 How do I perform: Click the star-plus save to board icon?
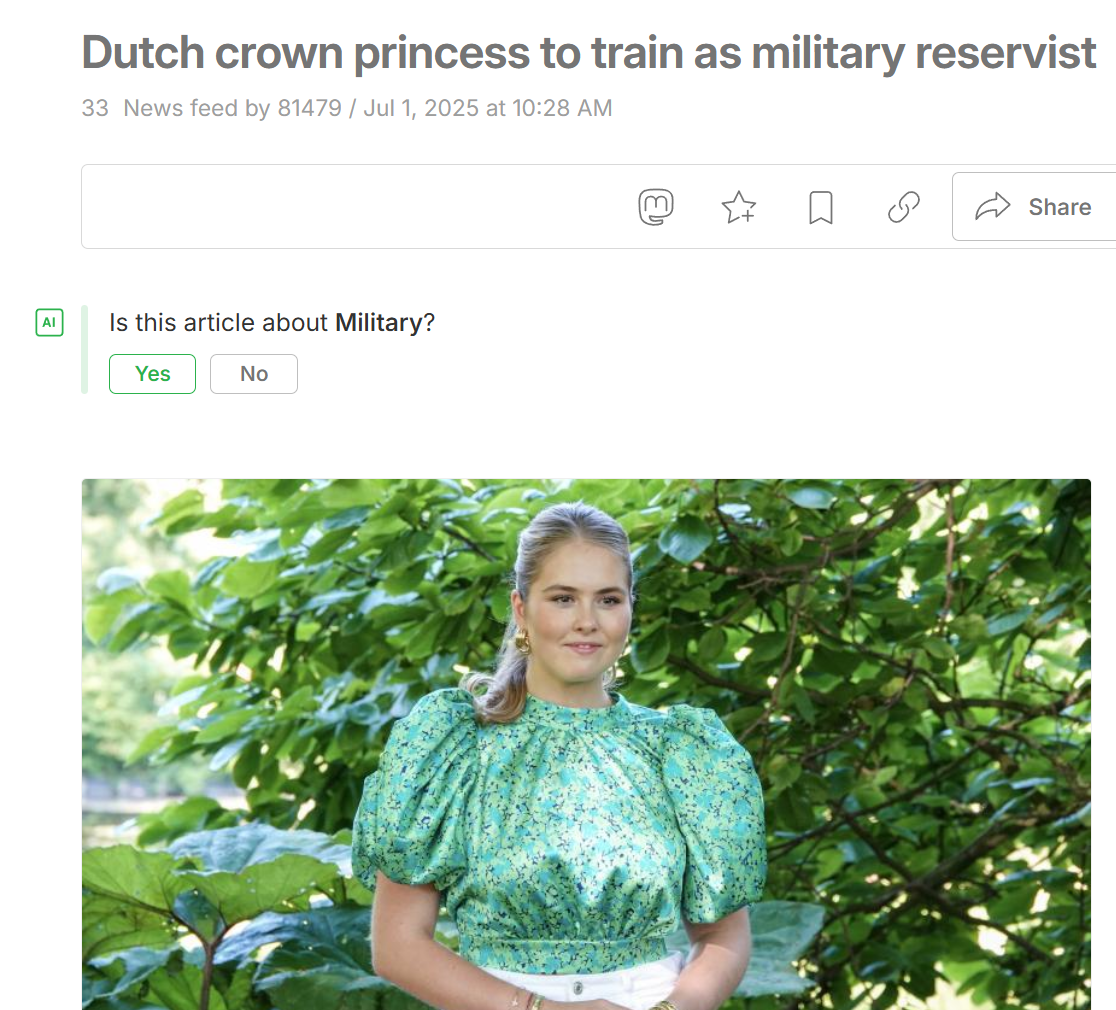pos(739,207)
